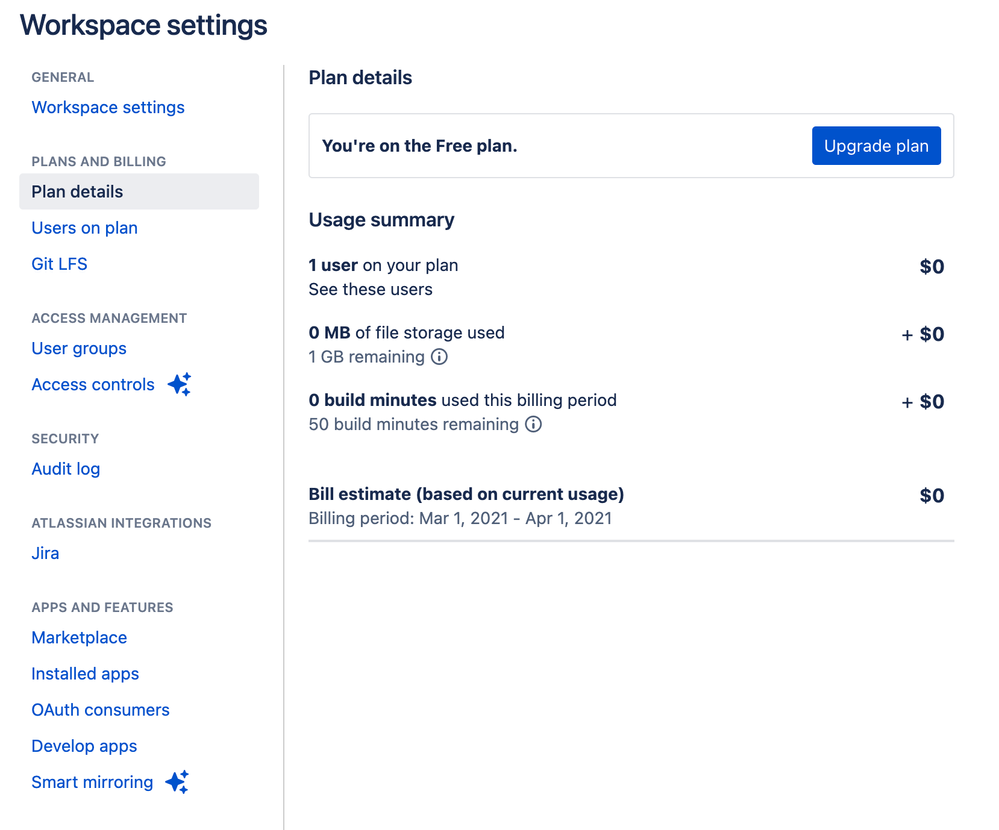Open the See these users link
Image resolution: width=999 pixels, height=830 pixels.
(370, 289)
